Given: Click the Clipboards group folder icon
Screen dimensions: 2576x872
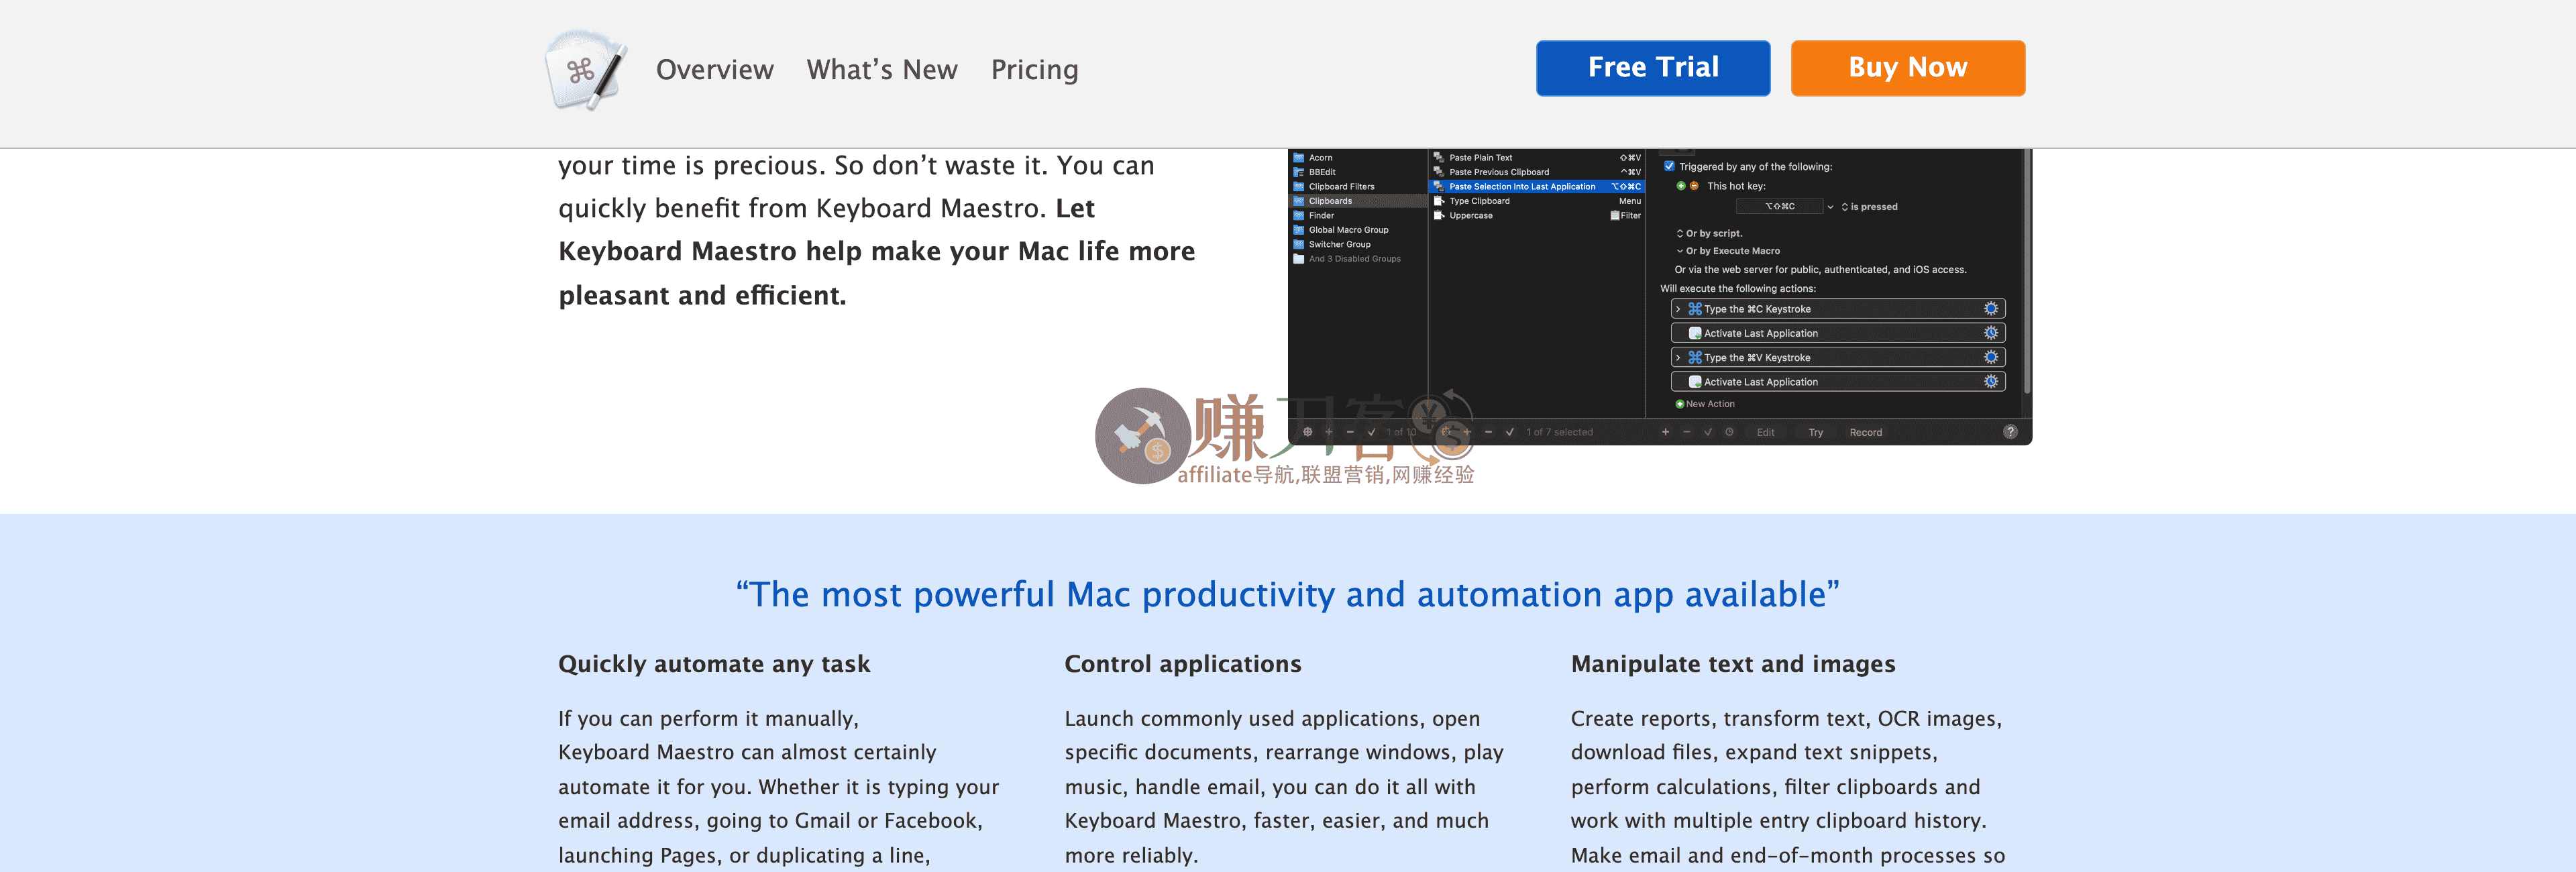Looking at the screenshot, I should [x=1299, y=201].
